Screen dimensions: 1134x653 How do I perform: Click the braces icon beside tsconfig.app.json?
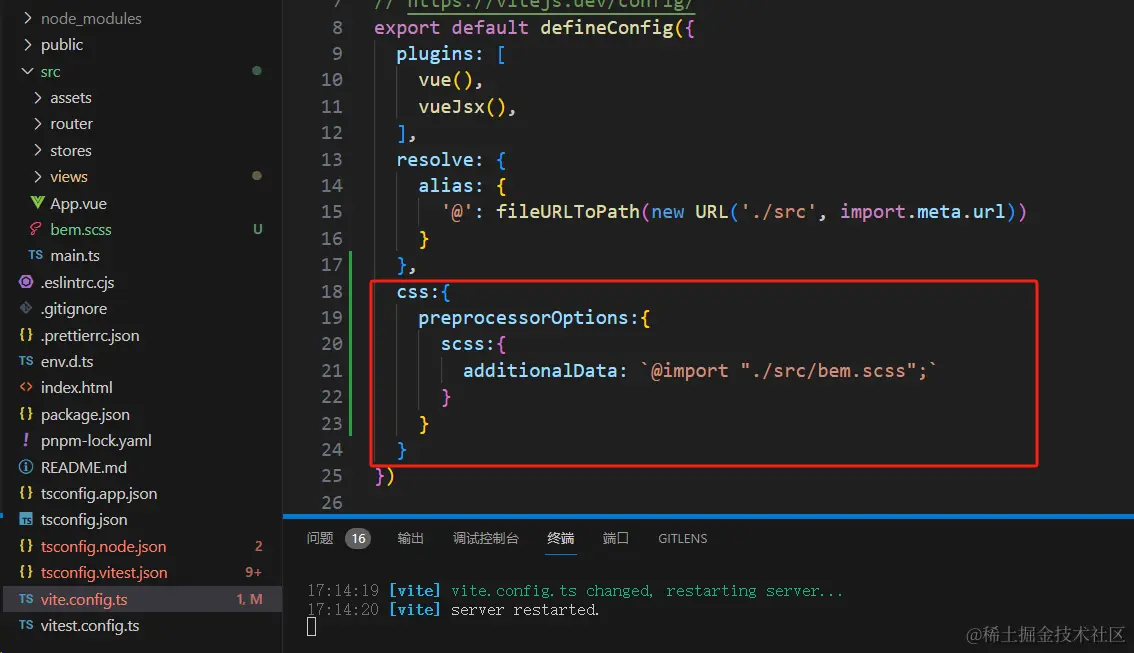(26, 492)
